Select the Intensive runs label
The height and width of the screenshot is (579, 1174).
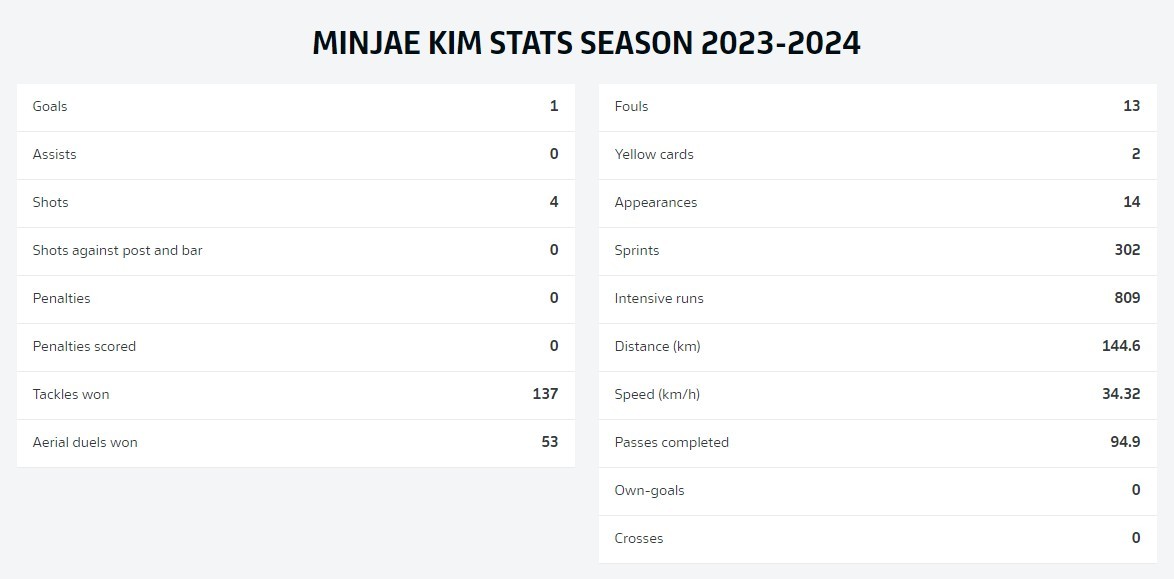[659, 298]
